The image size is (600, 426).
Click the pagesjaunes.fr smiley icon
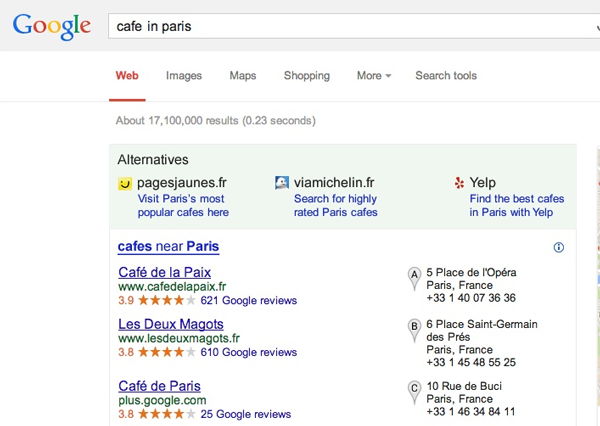(x=125, y=183)
